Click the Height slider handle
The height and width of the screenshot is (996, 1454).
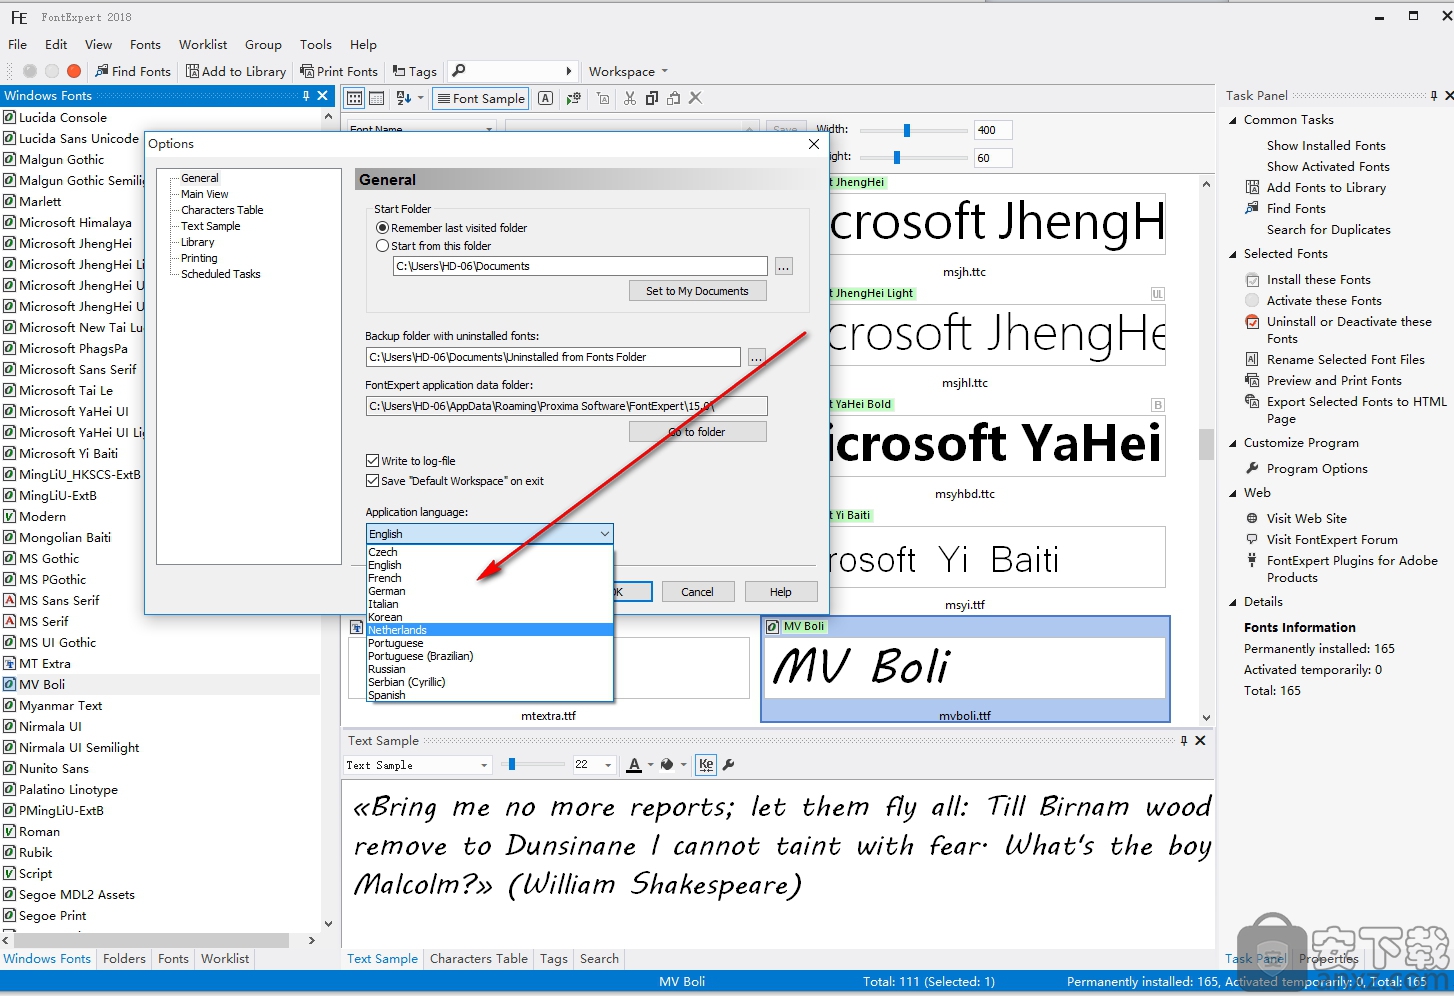click(897, 157)
